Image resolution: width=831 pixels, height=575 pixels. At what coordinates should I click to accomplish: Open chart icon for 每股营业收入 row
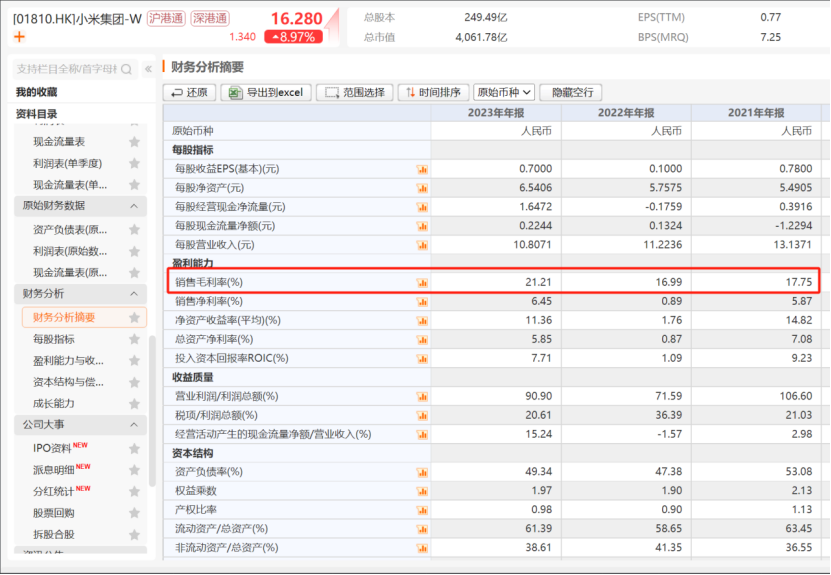pos(422,245)
